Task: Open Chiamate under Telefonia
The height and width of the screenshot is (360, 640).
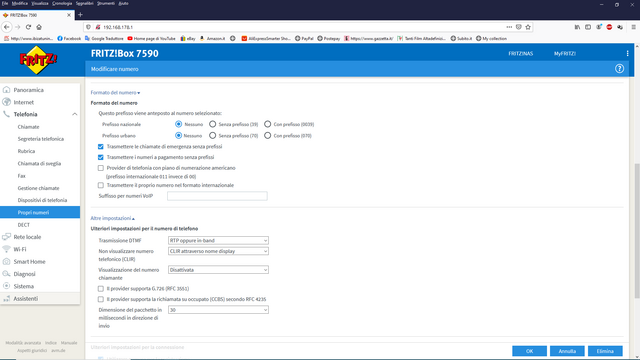Action: [x=29, y=127]
